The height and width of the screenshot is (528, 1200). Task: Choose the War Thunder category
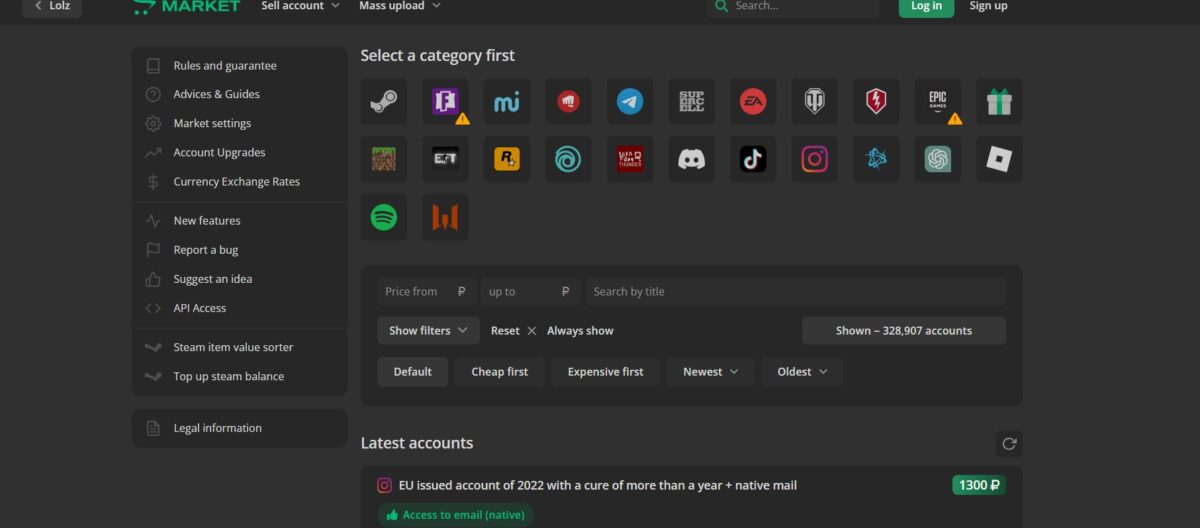(630, 159)
